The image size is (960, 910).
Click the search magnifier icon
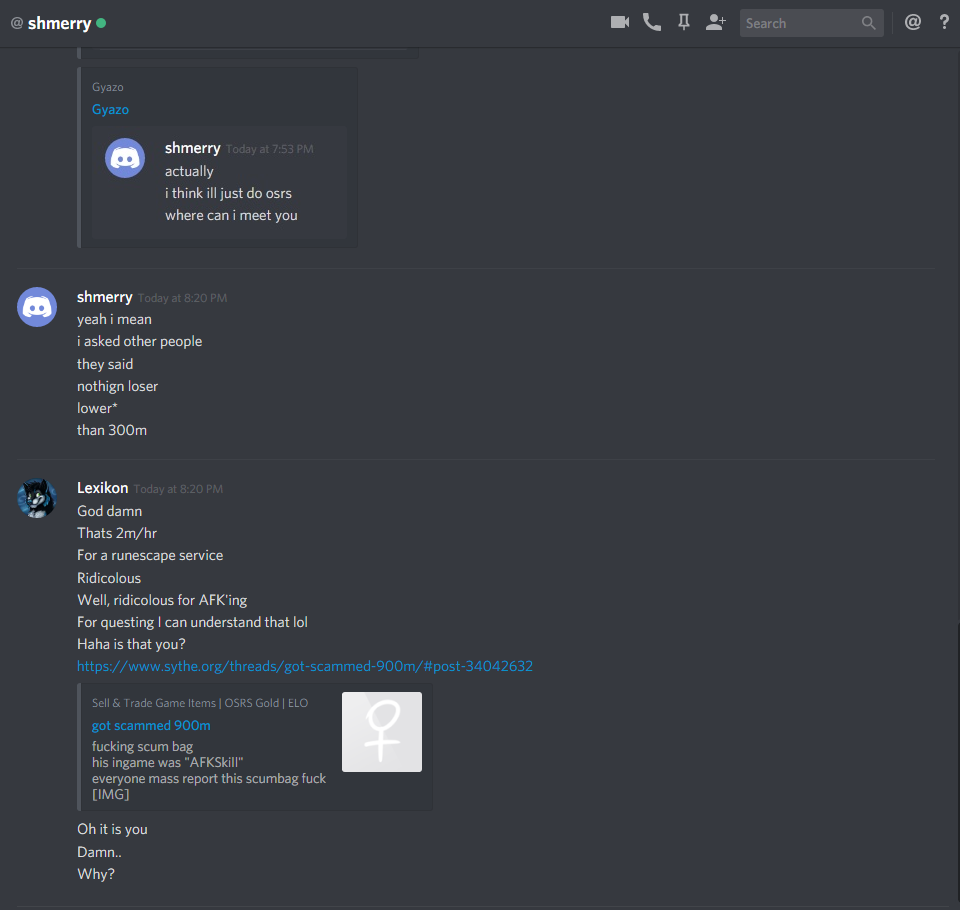click(x=868, y=23)
